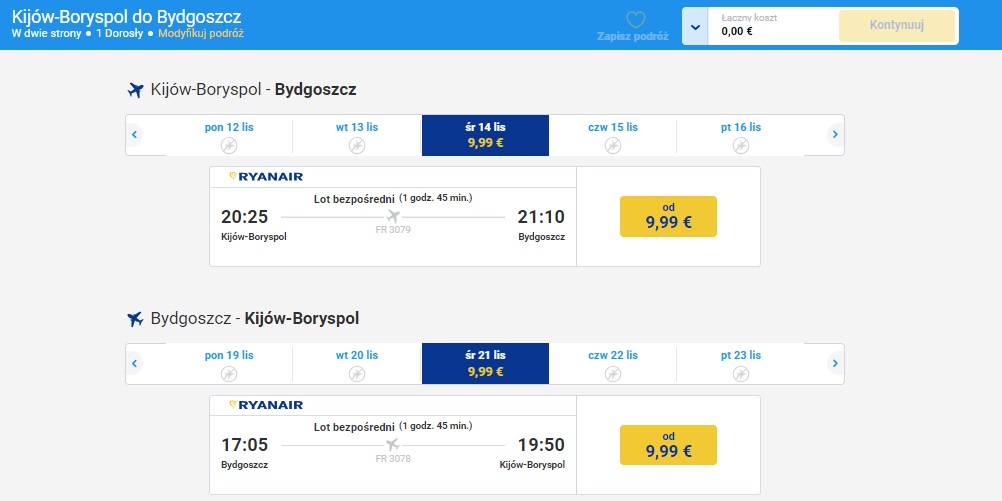Show later return dates with right arrow
1002x501 pixels.
pyautogui.click(x=836, y=363)
